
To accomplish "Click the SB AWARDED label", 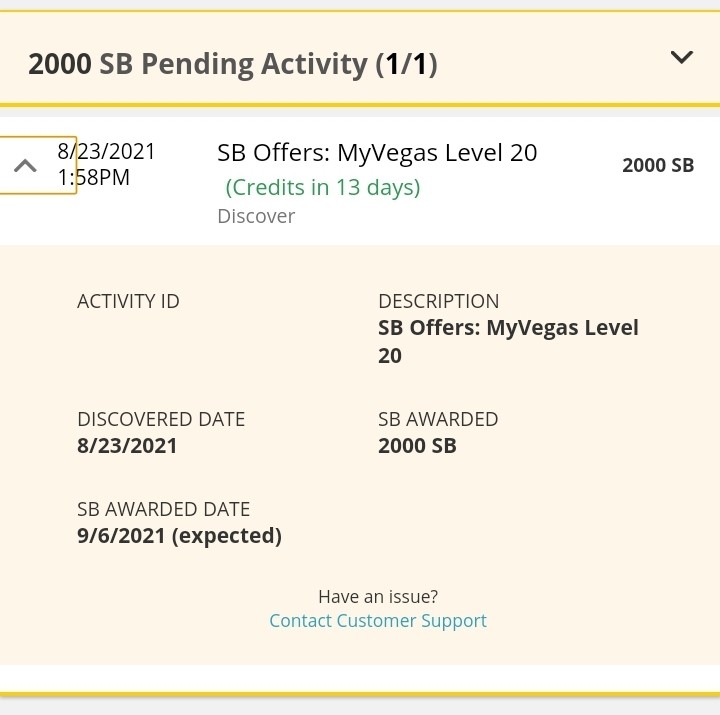I will 438,419.
